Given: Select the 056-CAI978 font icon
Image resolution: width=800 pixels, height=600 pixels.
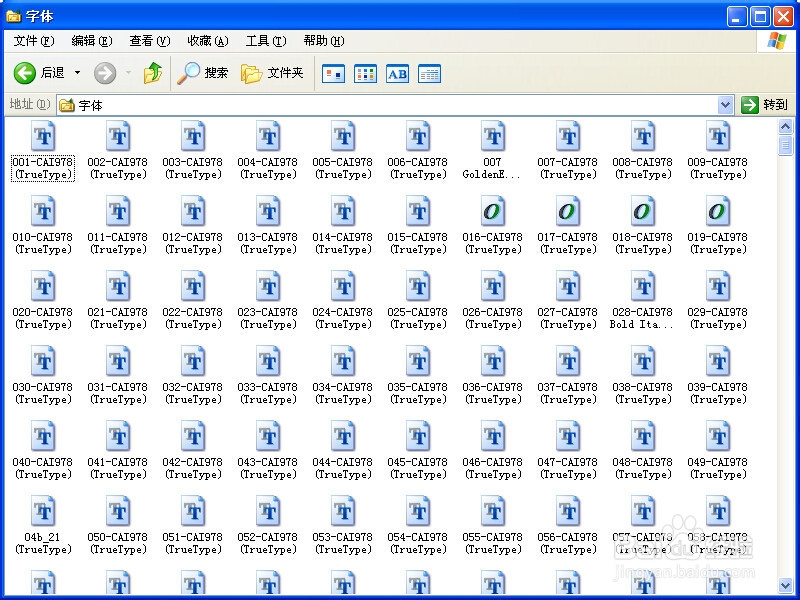Looking at the screenshot, I should point(568,511).
